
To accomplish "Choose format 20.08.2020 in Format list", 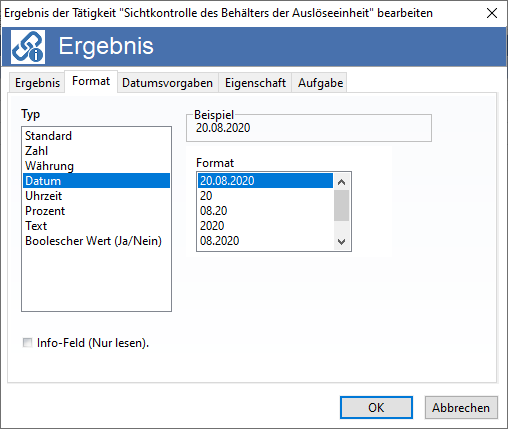I will pos(265,180).
